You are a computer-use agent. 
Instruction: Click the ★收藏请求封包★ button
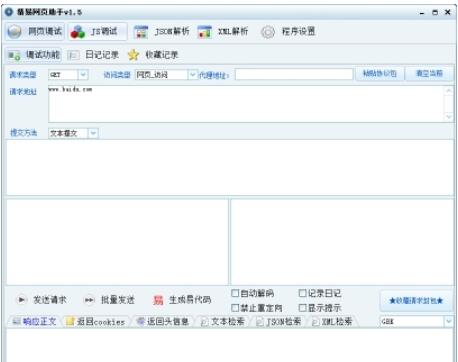click(416, 301)
